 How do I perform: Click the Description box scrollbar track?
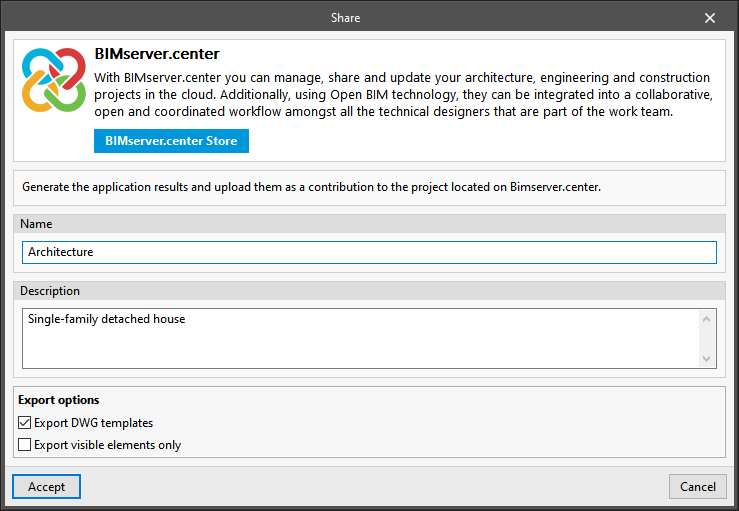[x=708, y=338]
